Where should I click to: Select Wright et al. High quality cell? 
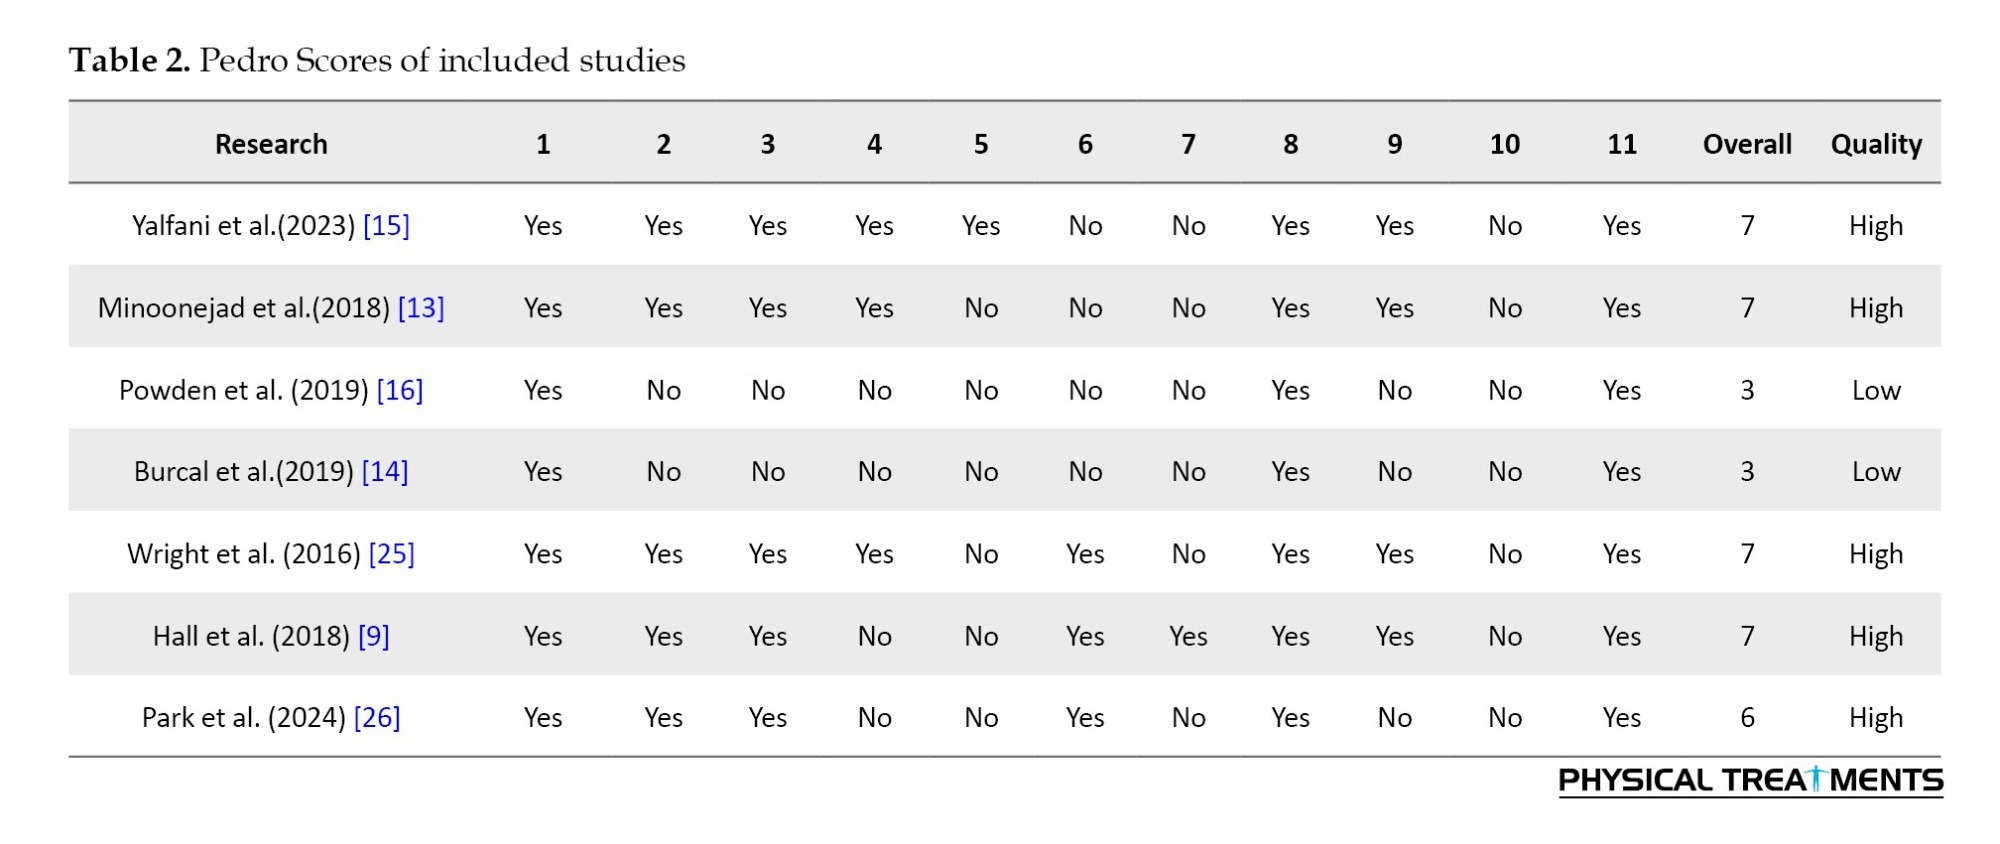tap(1875, 554)
